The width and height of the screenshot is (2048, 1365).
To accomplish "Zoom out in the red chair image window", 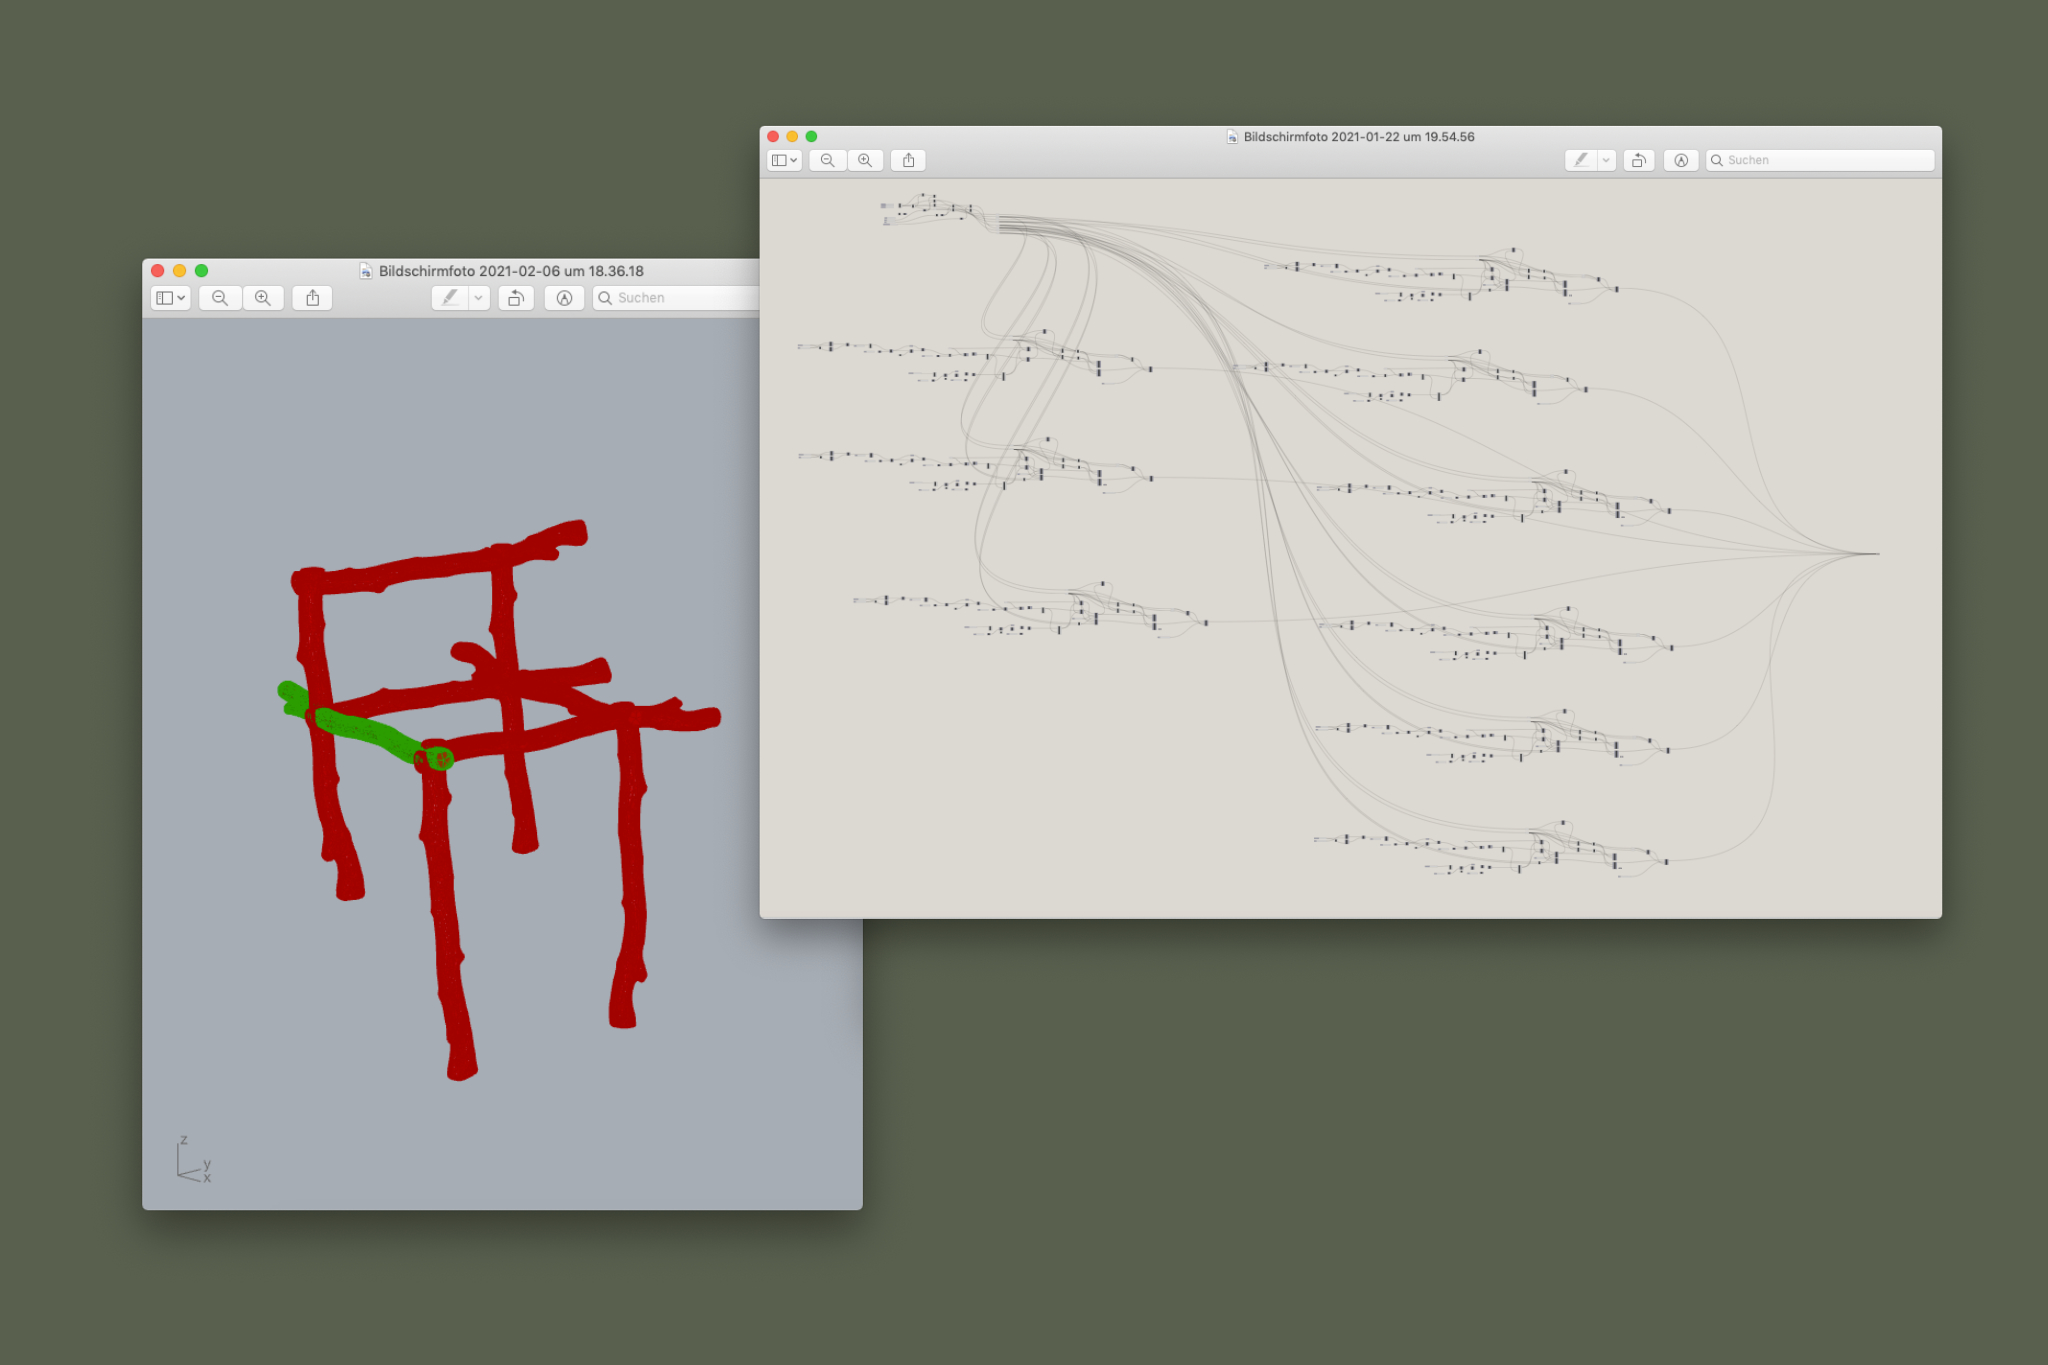I will click(220, 298).
